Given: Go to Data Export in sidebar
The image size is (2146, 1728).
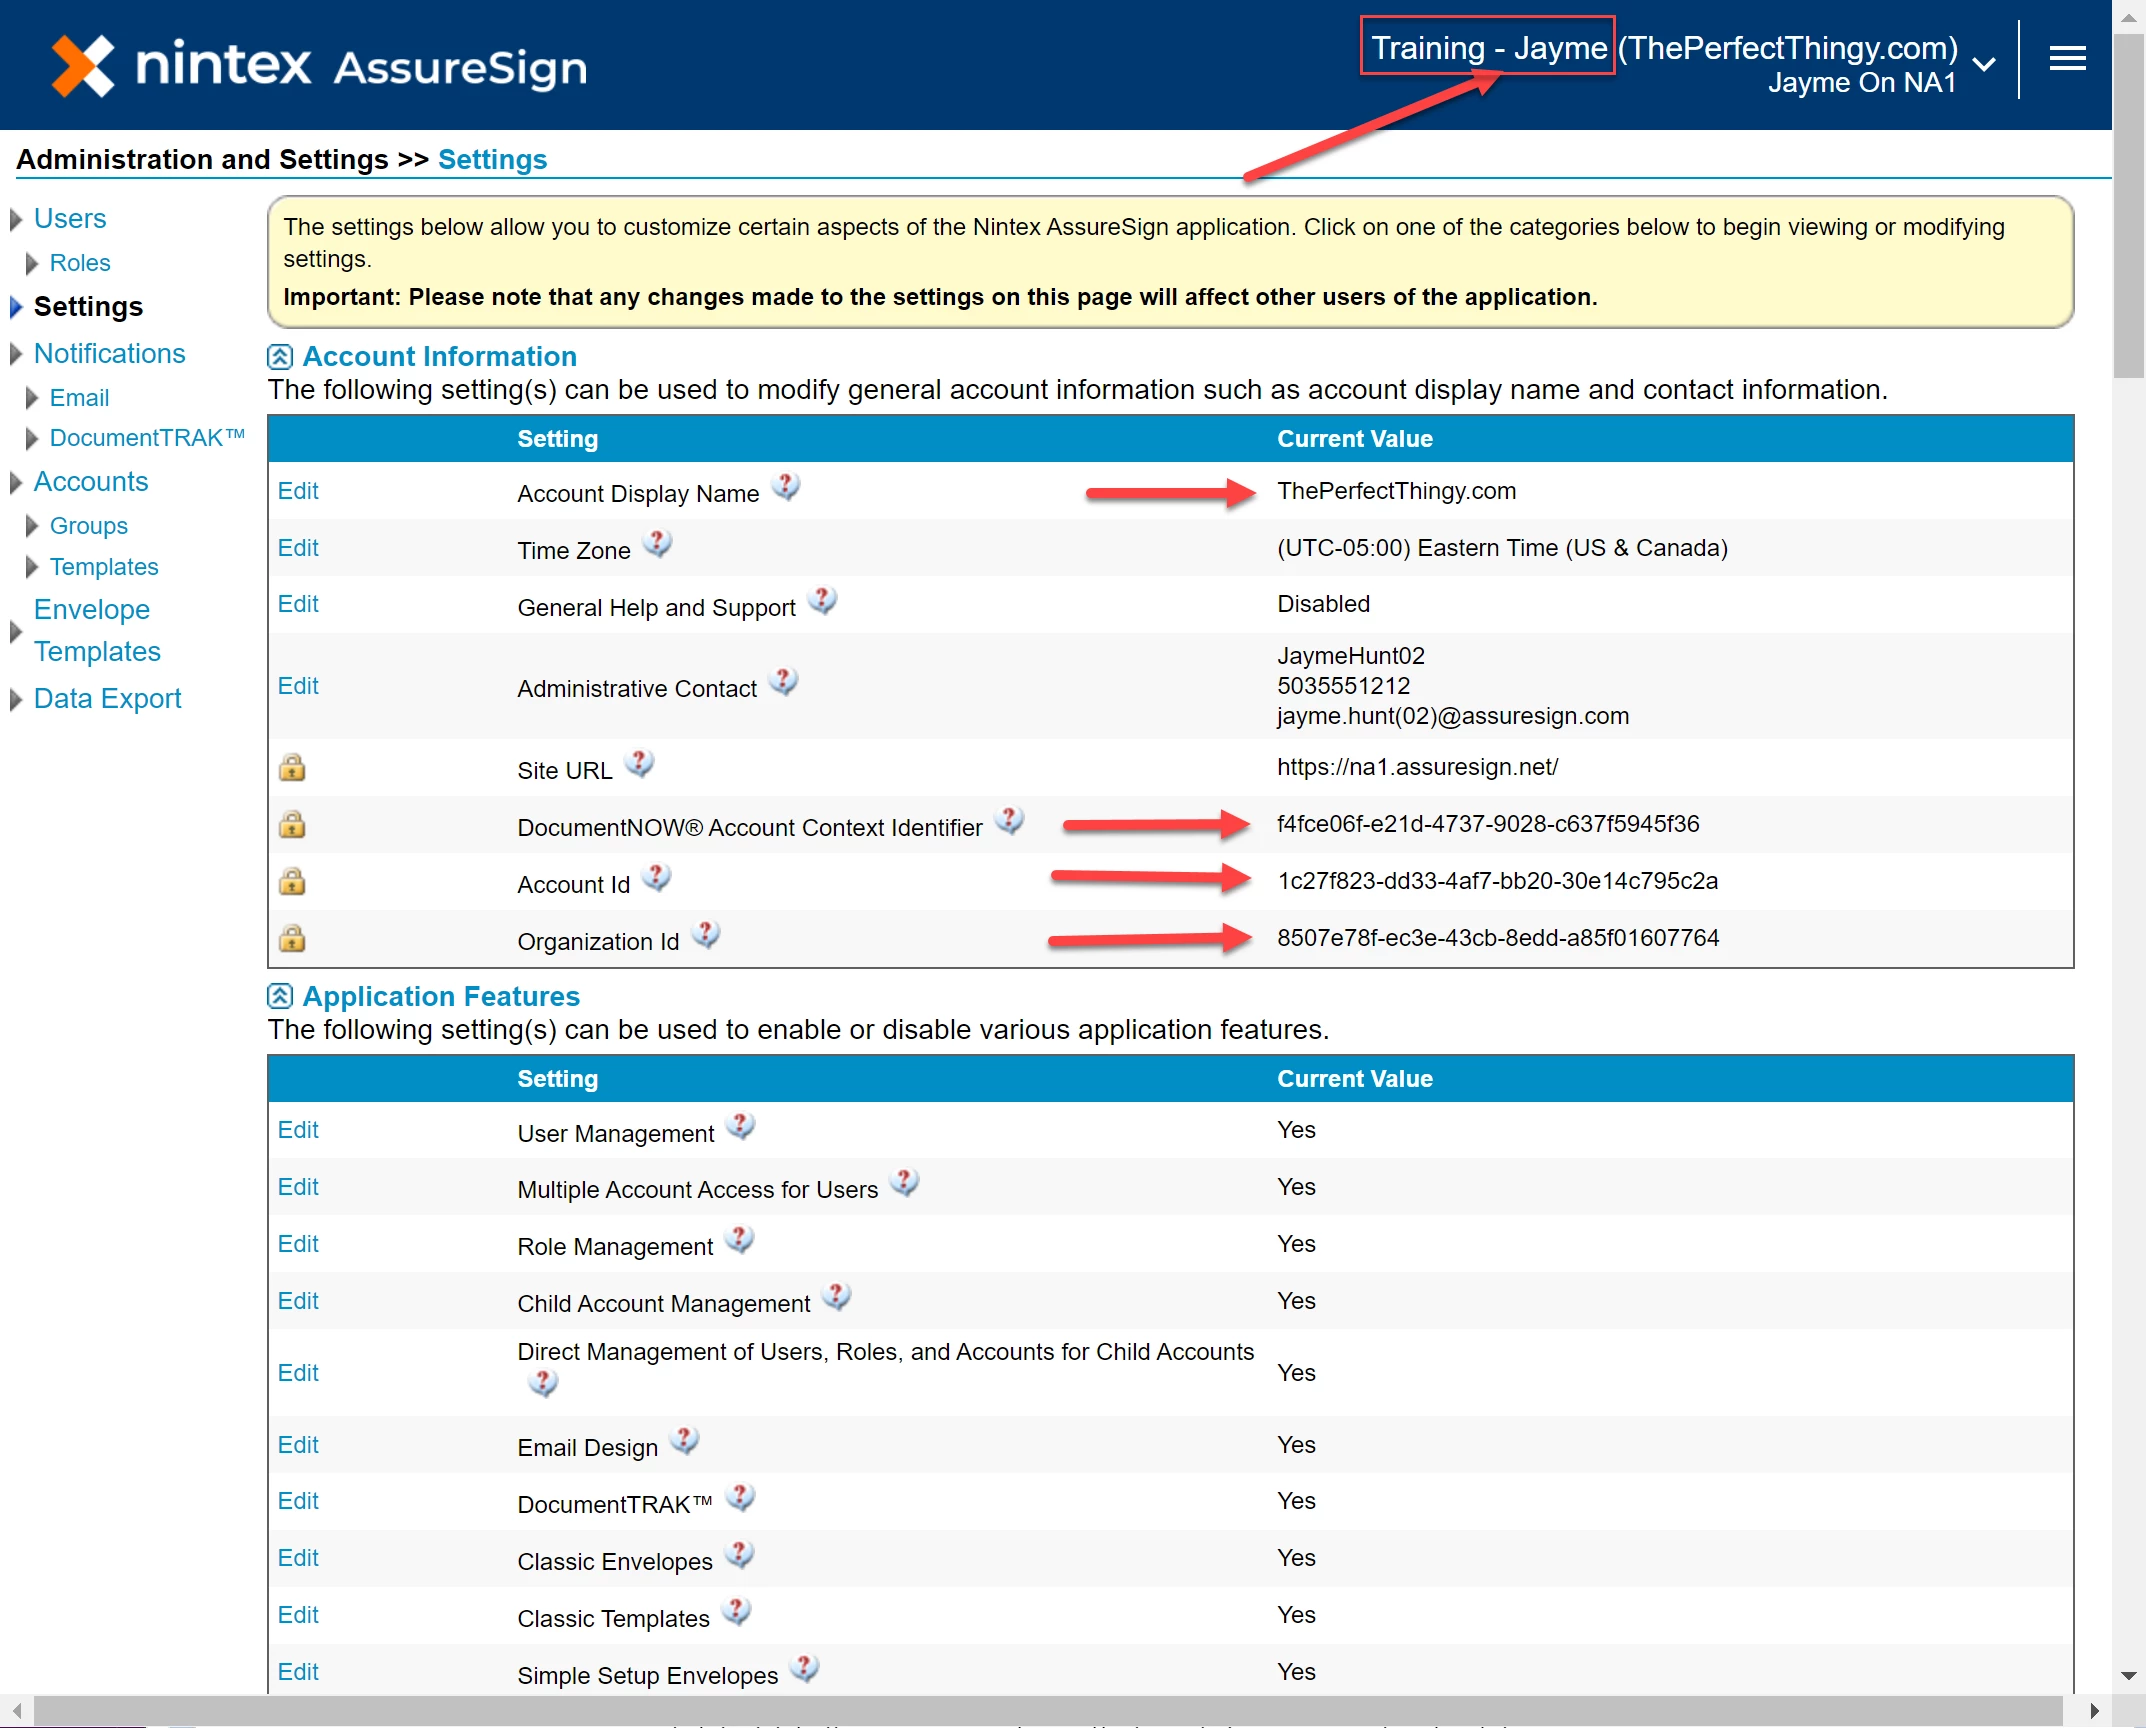Looking at the screenshot, I should click(107, 699).
